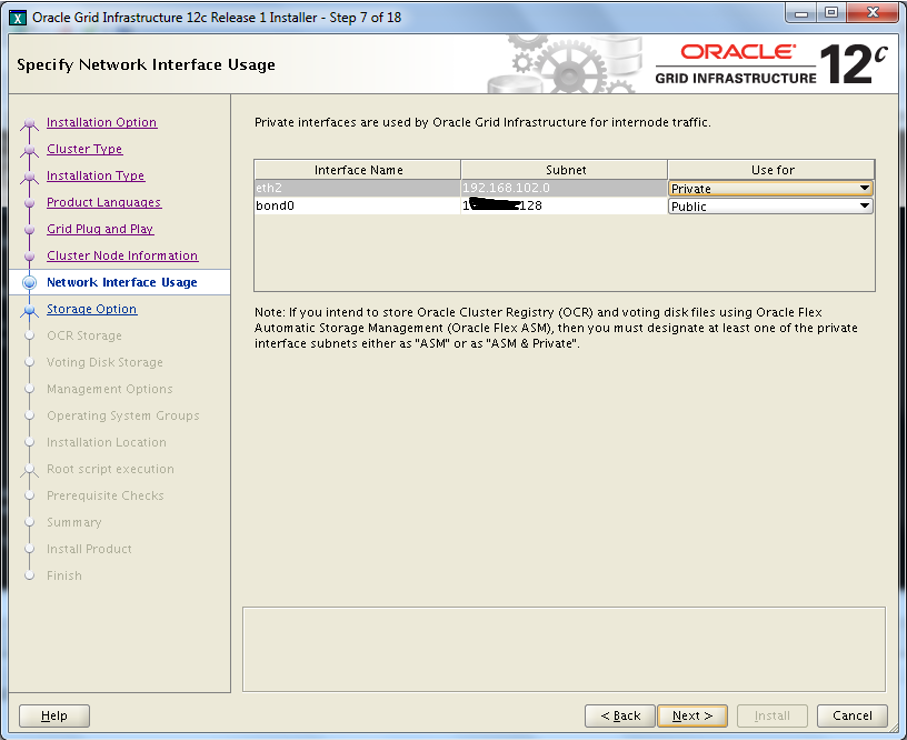Open the Storage Option step link
The height and width of the screenshot is (740, 907).
(x=92, y=309)
